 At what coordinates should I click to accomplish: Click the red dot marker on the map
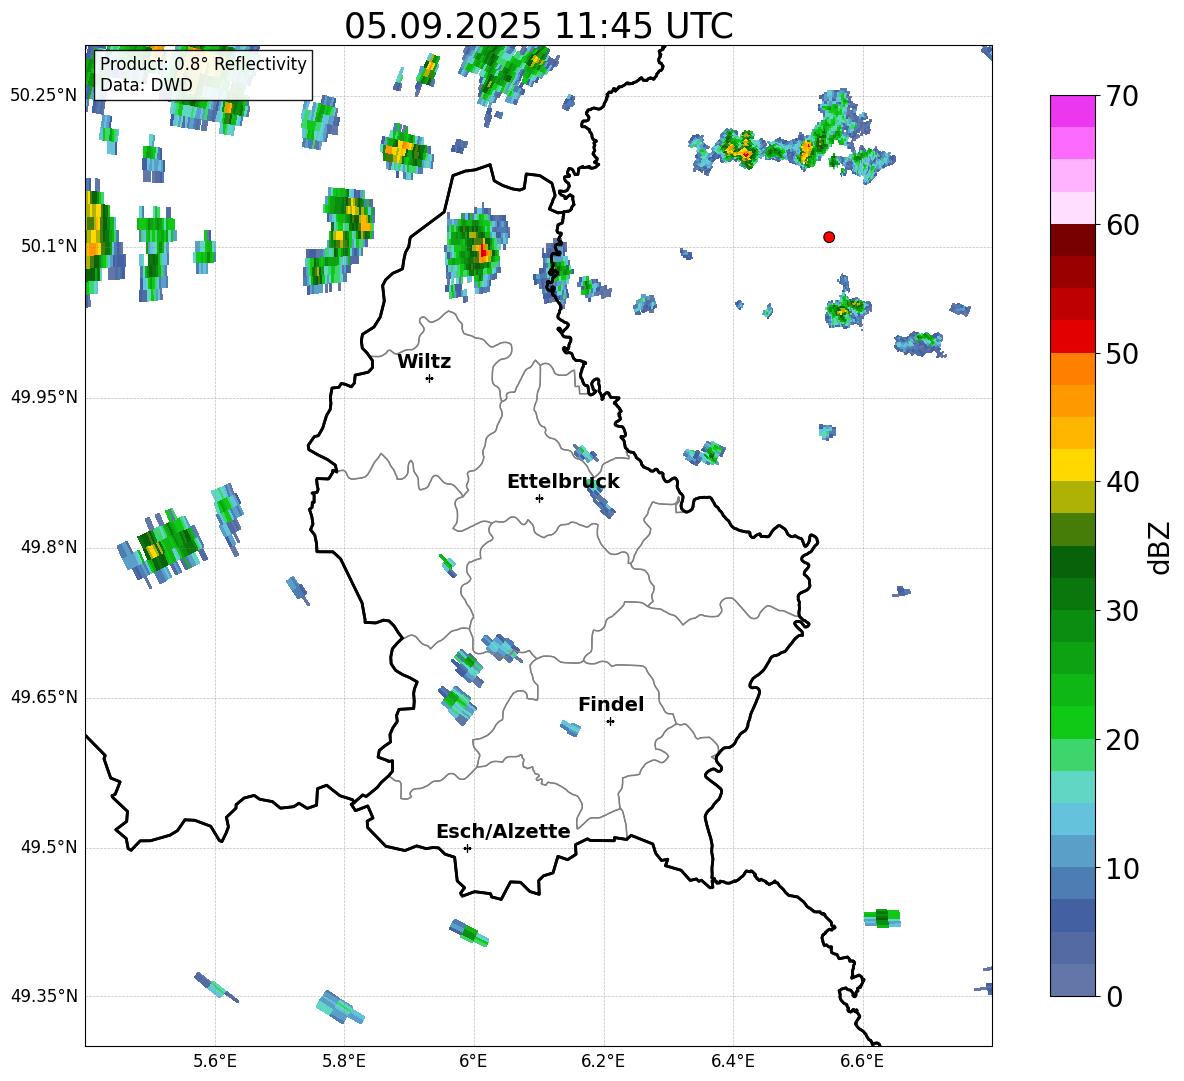point(829,237)
